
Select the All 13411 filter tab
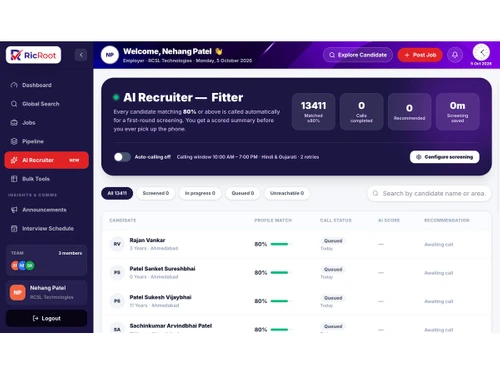[117, 193]
